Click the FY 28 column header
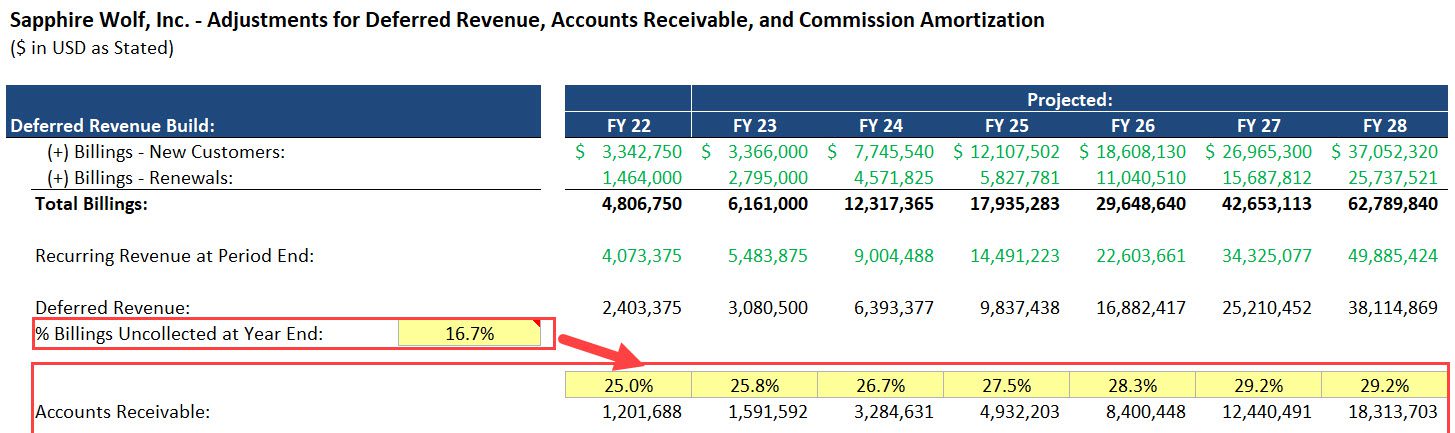 pyautogui.click(x=1384, y=126)
